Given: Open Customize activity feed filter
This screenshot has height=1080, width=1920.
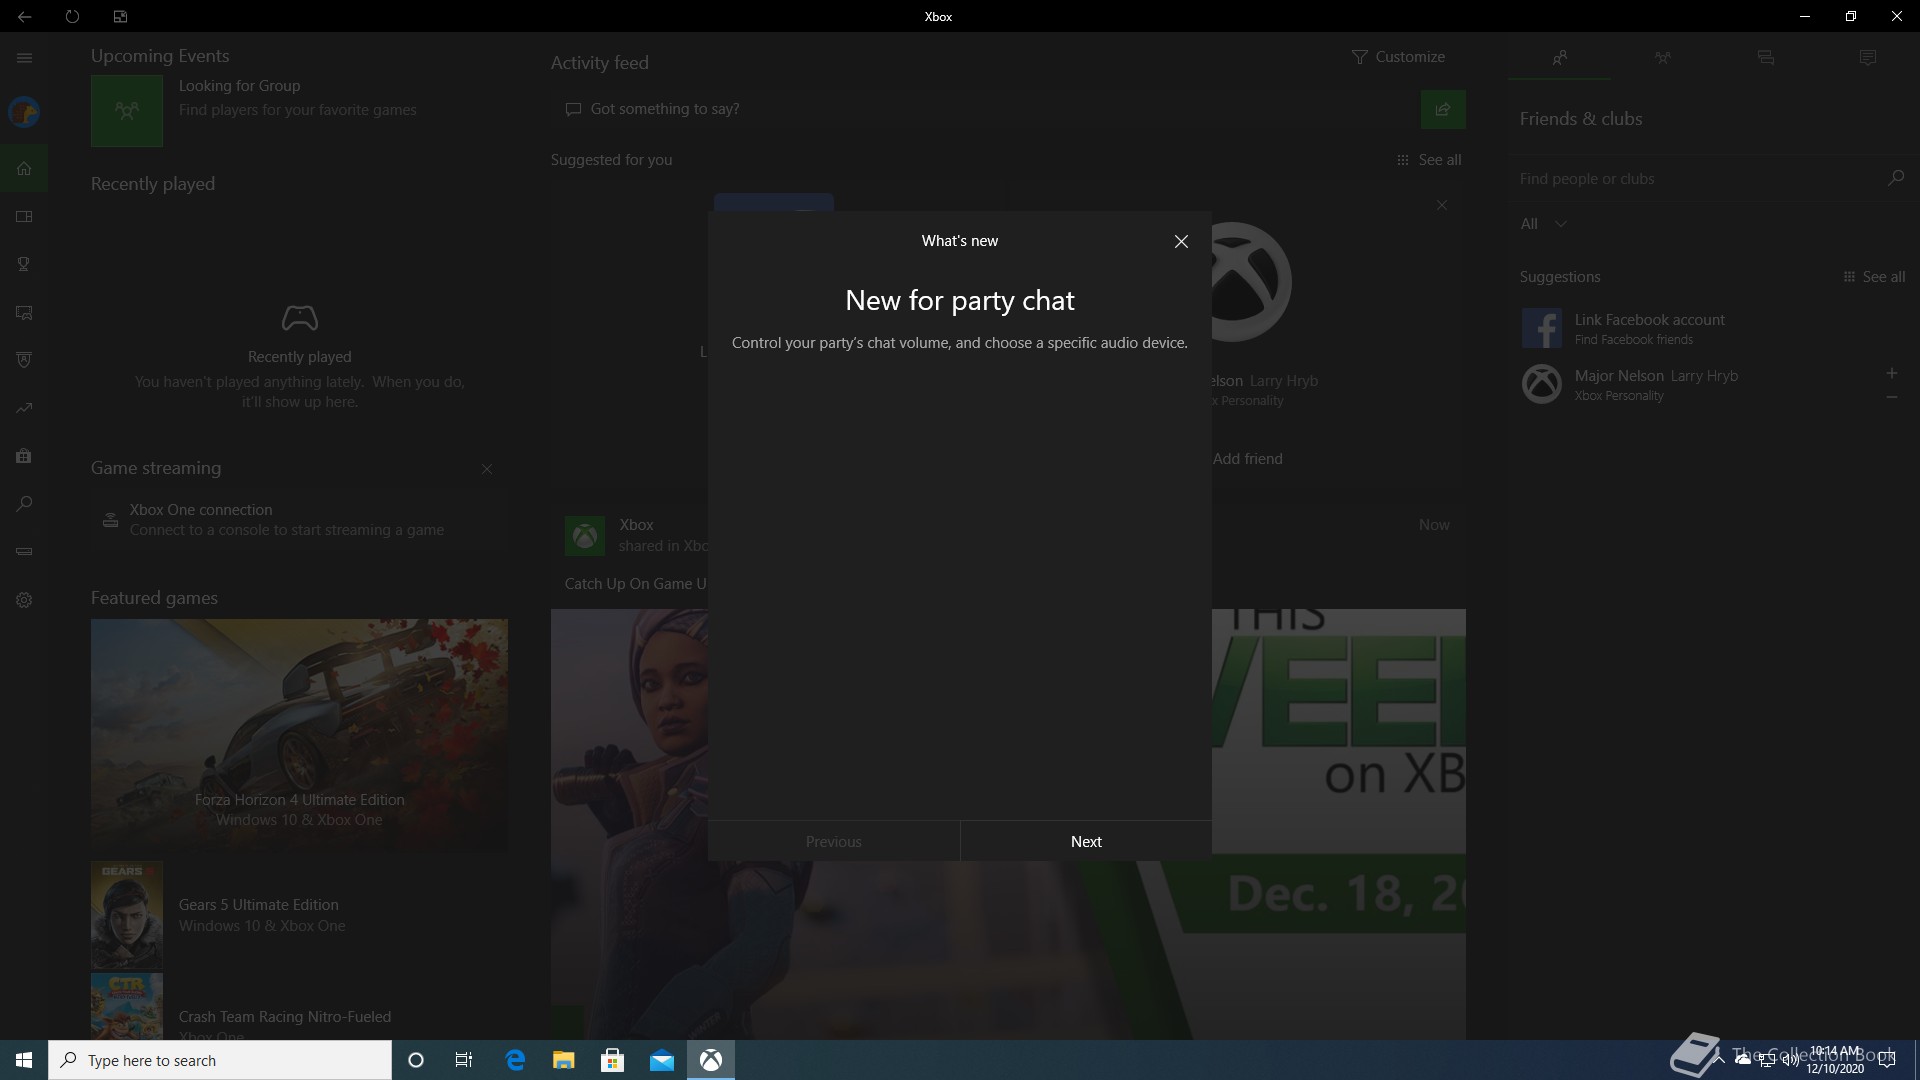Looking at the screenshot, I should click(x=1397, y=57).
